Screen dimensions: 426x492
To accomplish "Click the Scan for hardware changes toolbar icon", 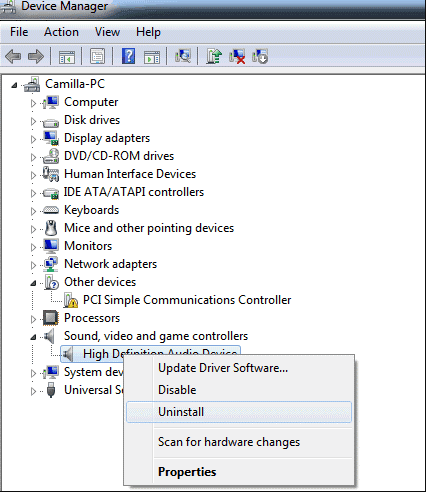I will (x=183, y=56).
